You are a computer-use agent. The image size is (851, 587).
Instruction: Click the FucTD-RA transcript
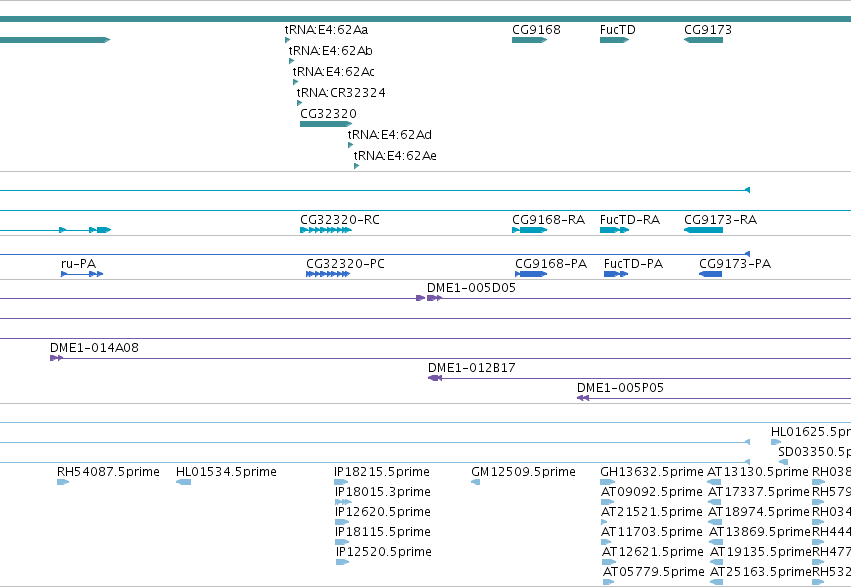point(614,230)
